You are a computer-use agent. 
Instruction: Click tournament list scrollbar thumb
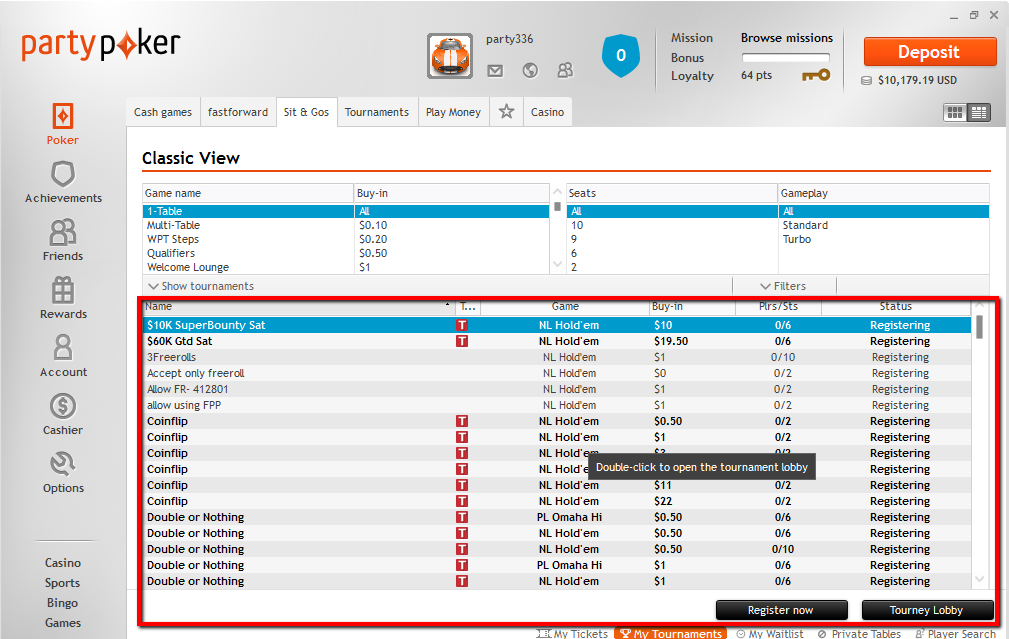979,327
